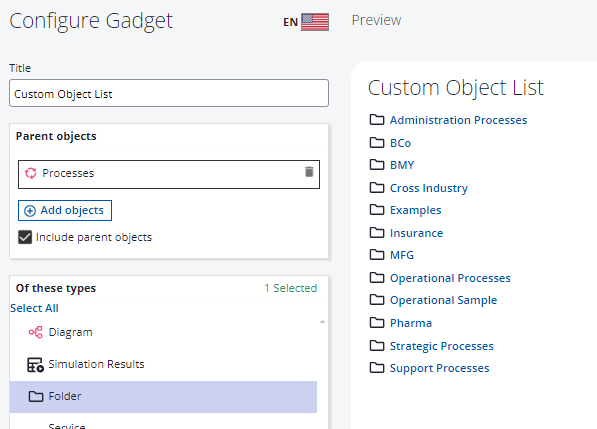This screenshot has height=429, width=597.
Task: Deselect the highlighted Folder type row
Action: pyautogui.click(x=163, y=397)
